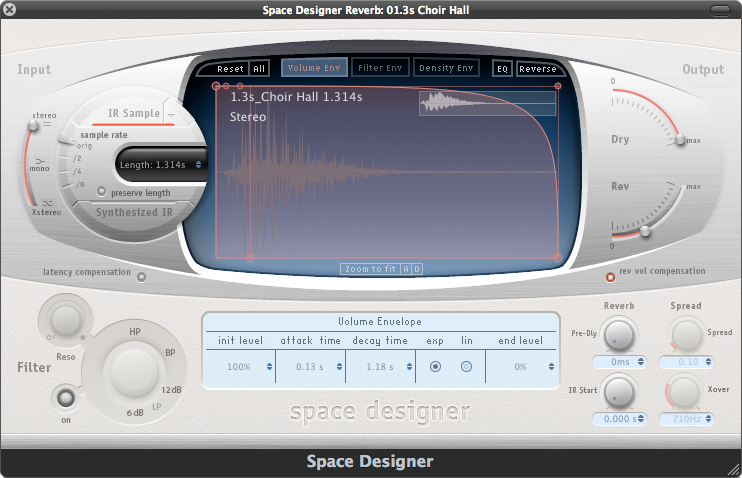Screen dimensions: 742x478
Task: Click the Pre-Dly reverb knob
Action: coord(619,334)
